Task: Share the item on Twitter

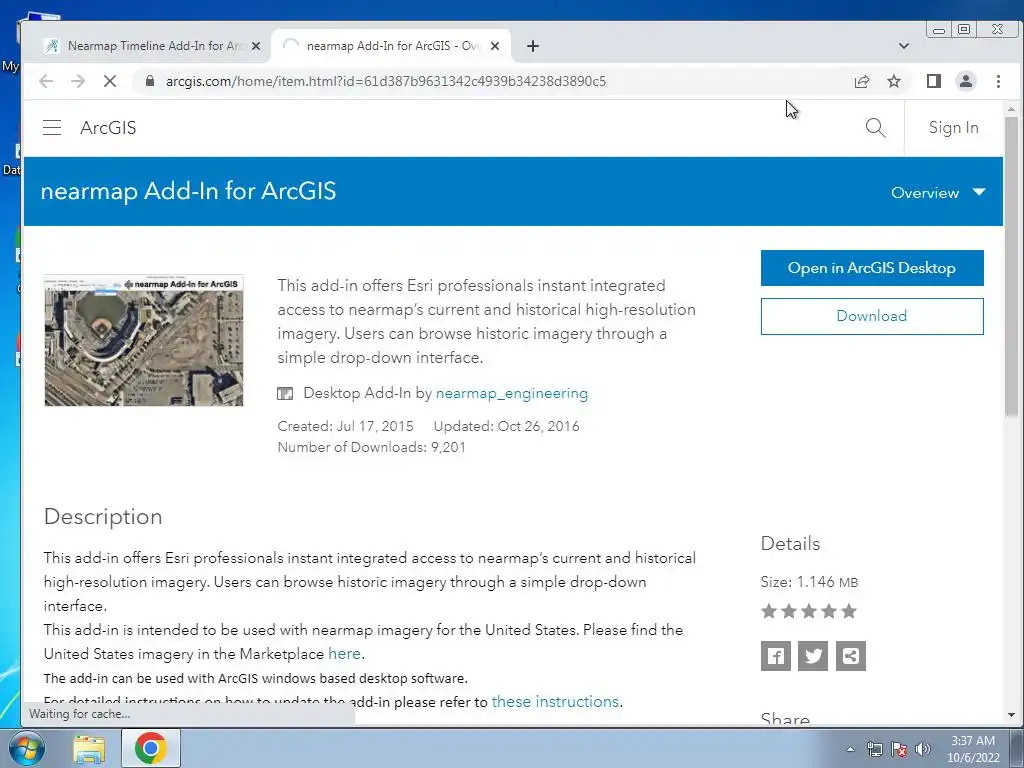Action: point(813,656)
